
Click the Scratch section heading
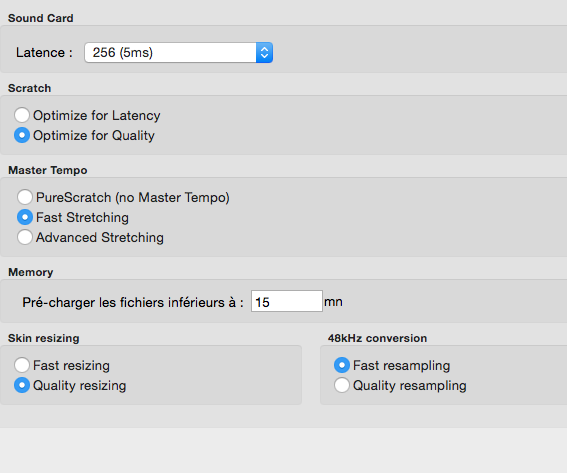tap(29, 88)
